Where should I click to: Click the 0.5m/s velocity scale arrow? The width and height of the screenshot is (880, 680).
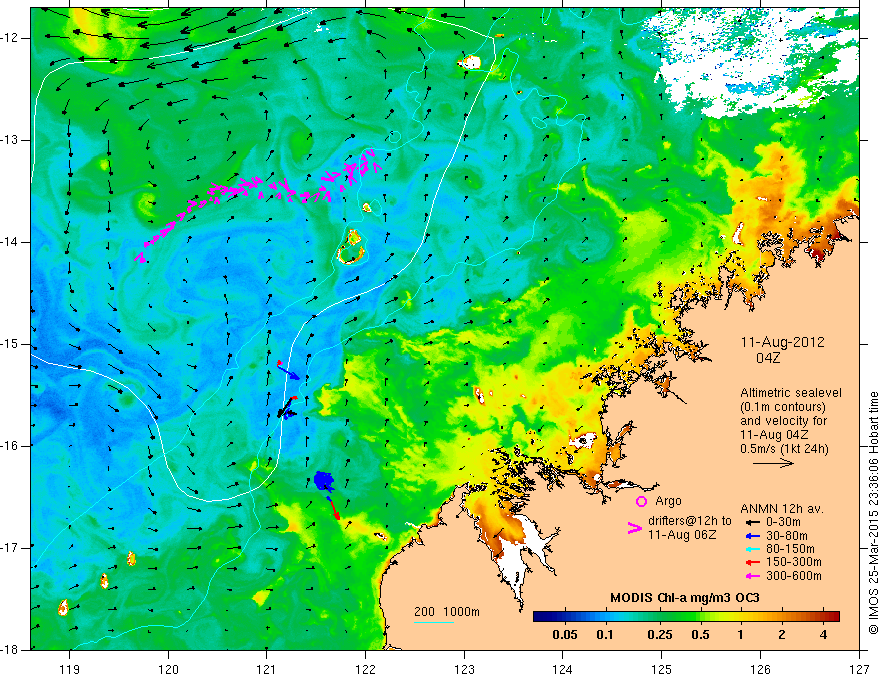tap(773, 463)
